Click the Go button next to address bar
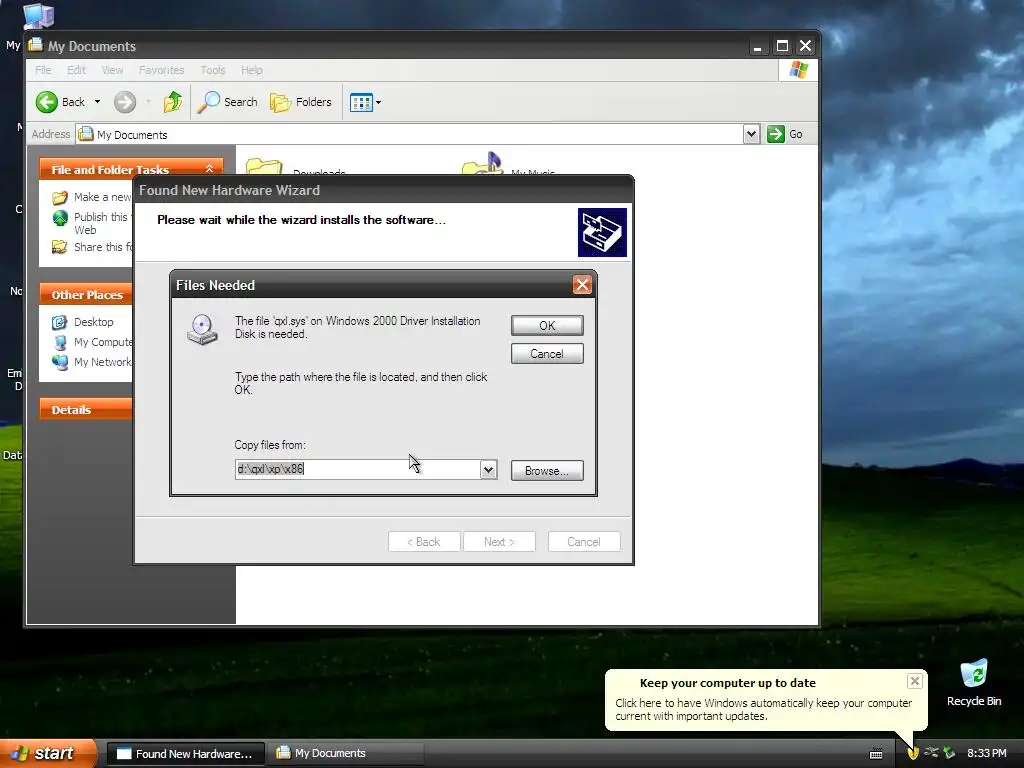Image resolution: width=1024 pixels, height=768 pixels. pos(785,134)
